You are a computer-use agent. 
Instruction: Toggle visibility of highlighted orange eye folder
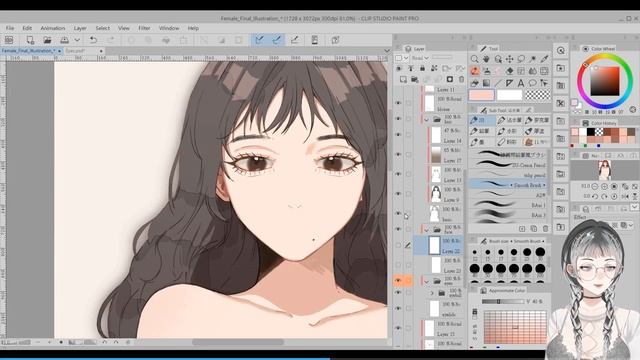coord(398,280)
